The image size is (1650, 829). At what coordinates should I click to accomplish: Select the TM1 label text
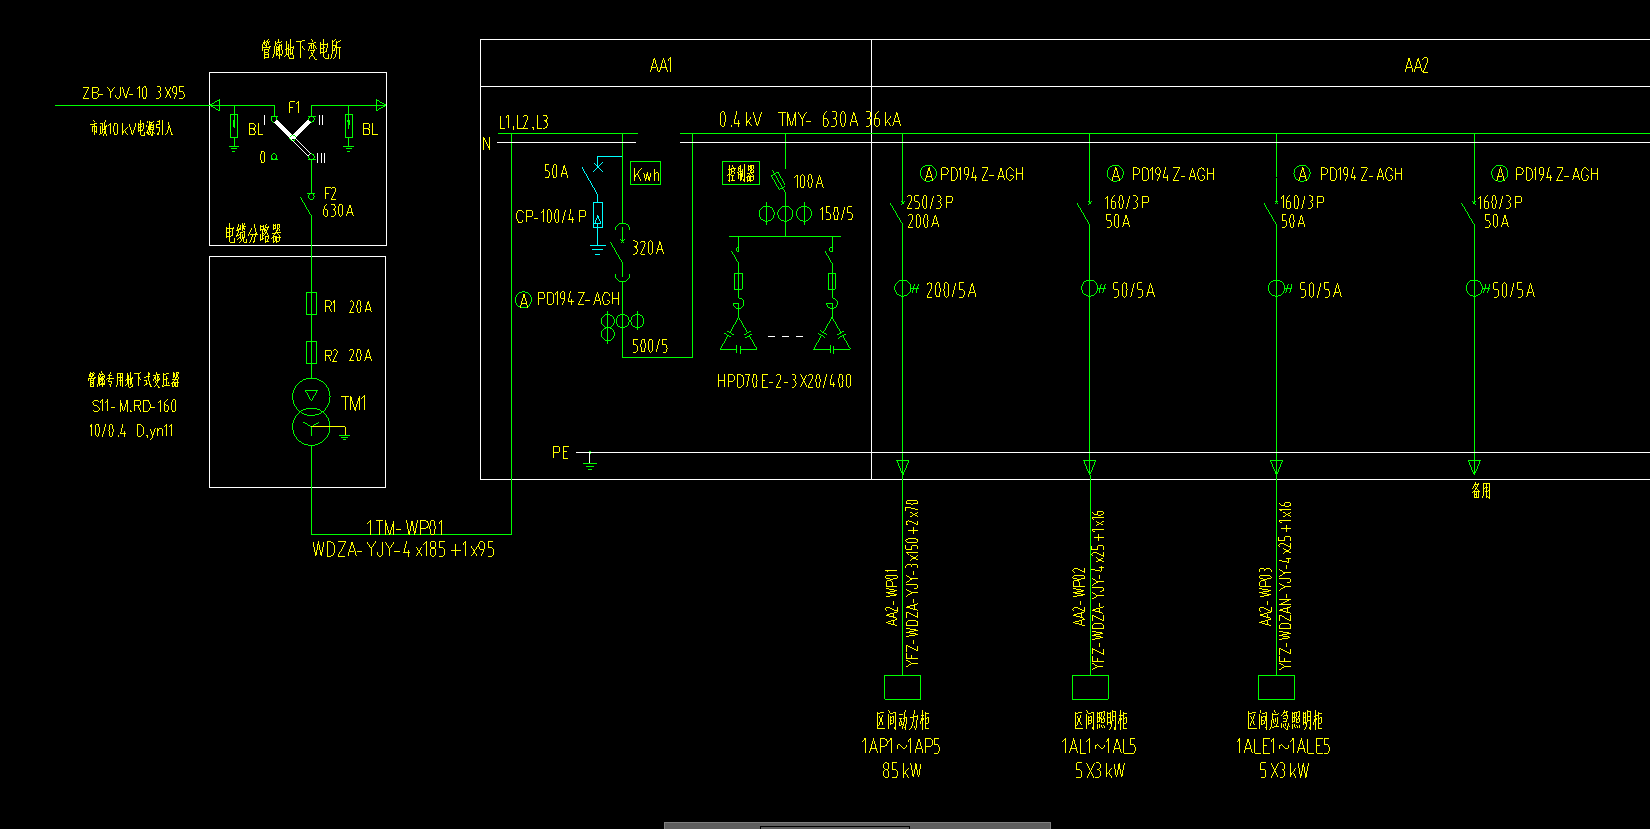[354, 403]
